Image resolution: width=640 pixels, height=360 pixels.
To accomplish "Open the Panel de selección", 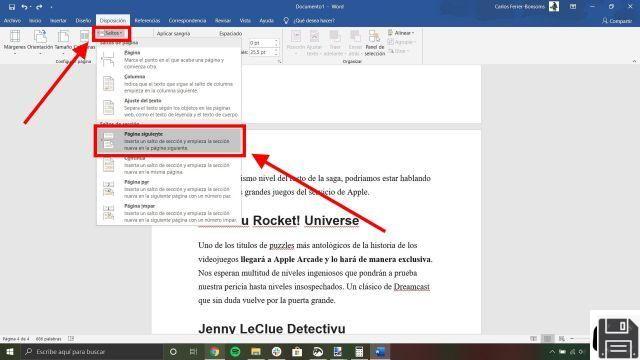I will (x=374, y=42).
